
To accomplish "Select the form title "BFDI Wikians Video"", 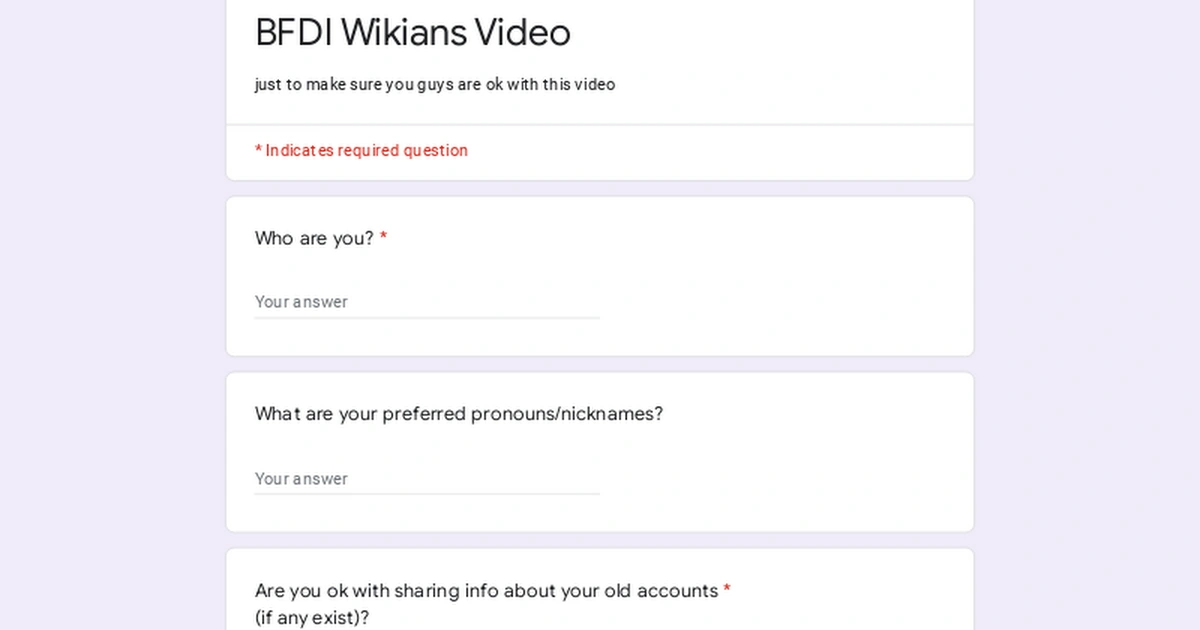I will (x=412, y=33).
